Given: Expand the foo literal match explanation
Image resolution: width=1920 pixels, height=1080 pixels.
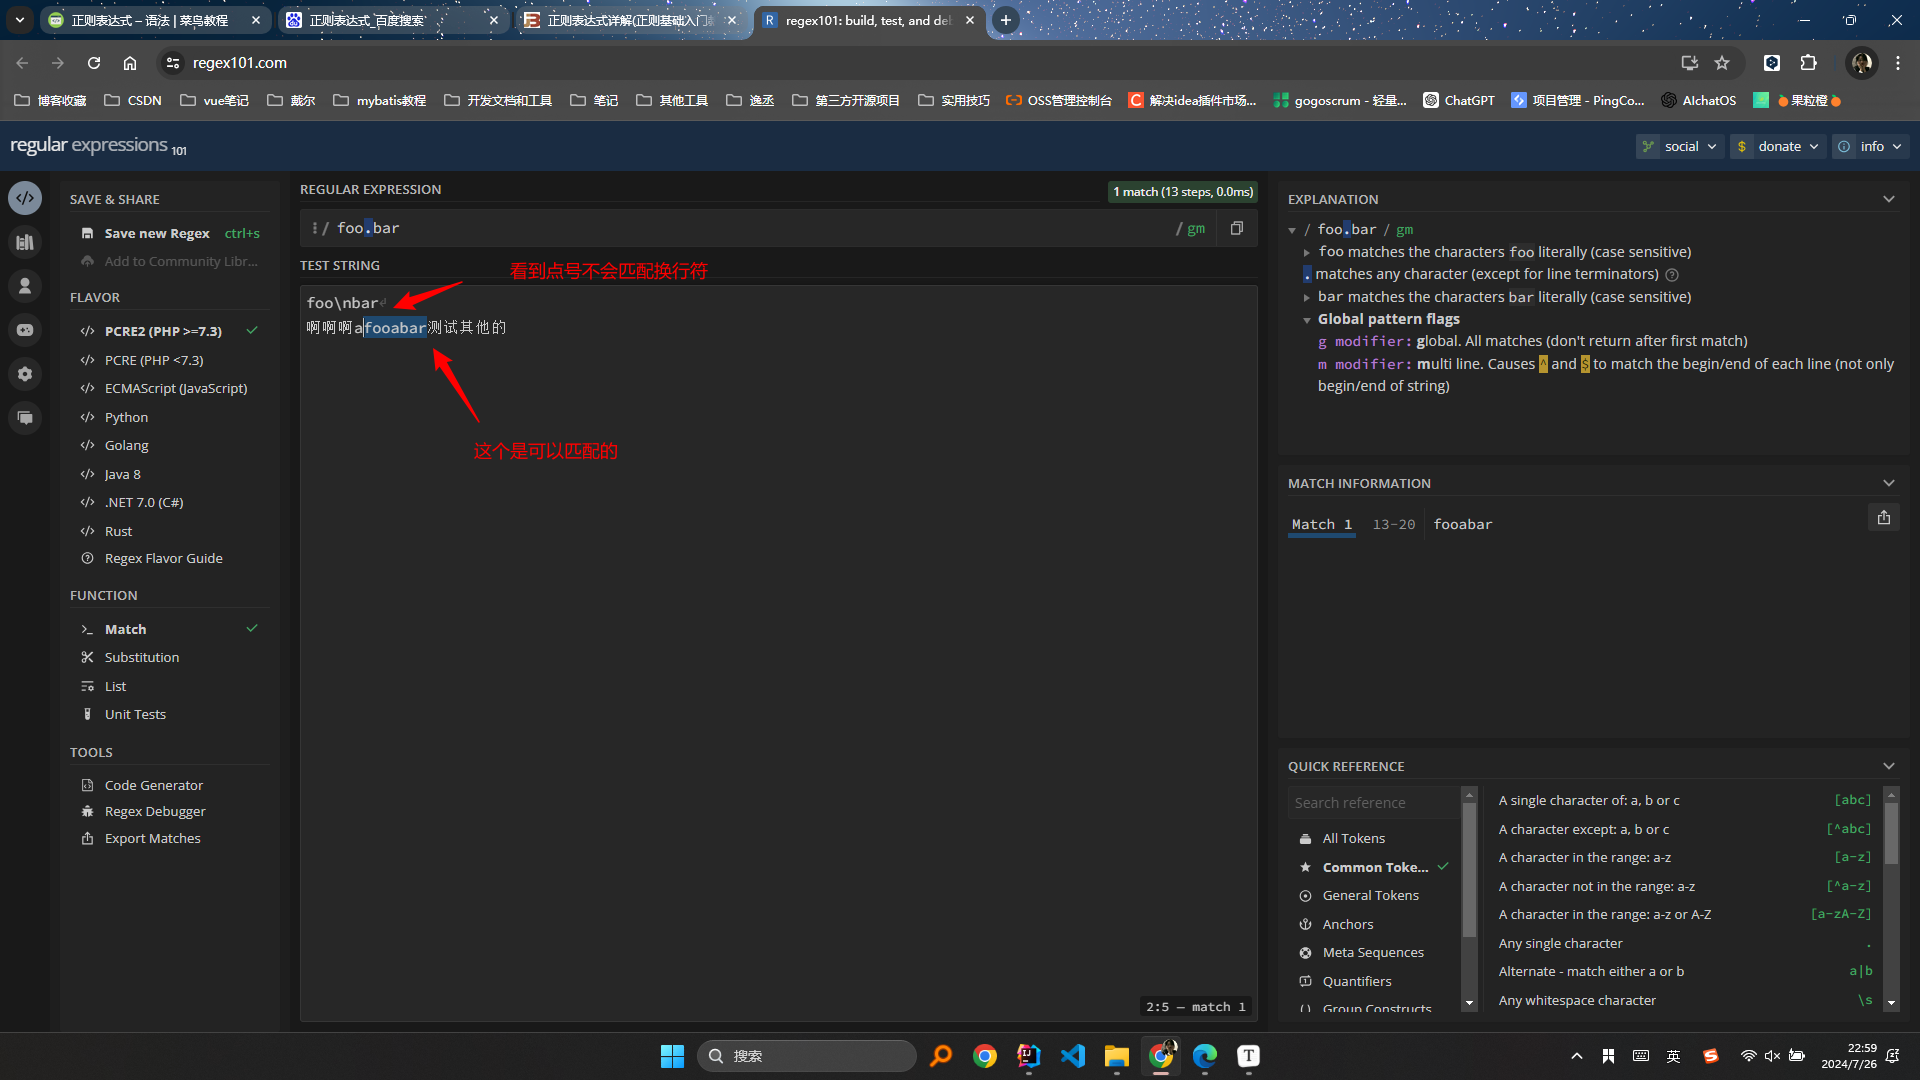Looking at the screenshot, I should pyautogui.click(x=1306, y=253).
